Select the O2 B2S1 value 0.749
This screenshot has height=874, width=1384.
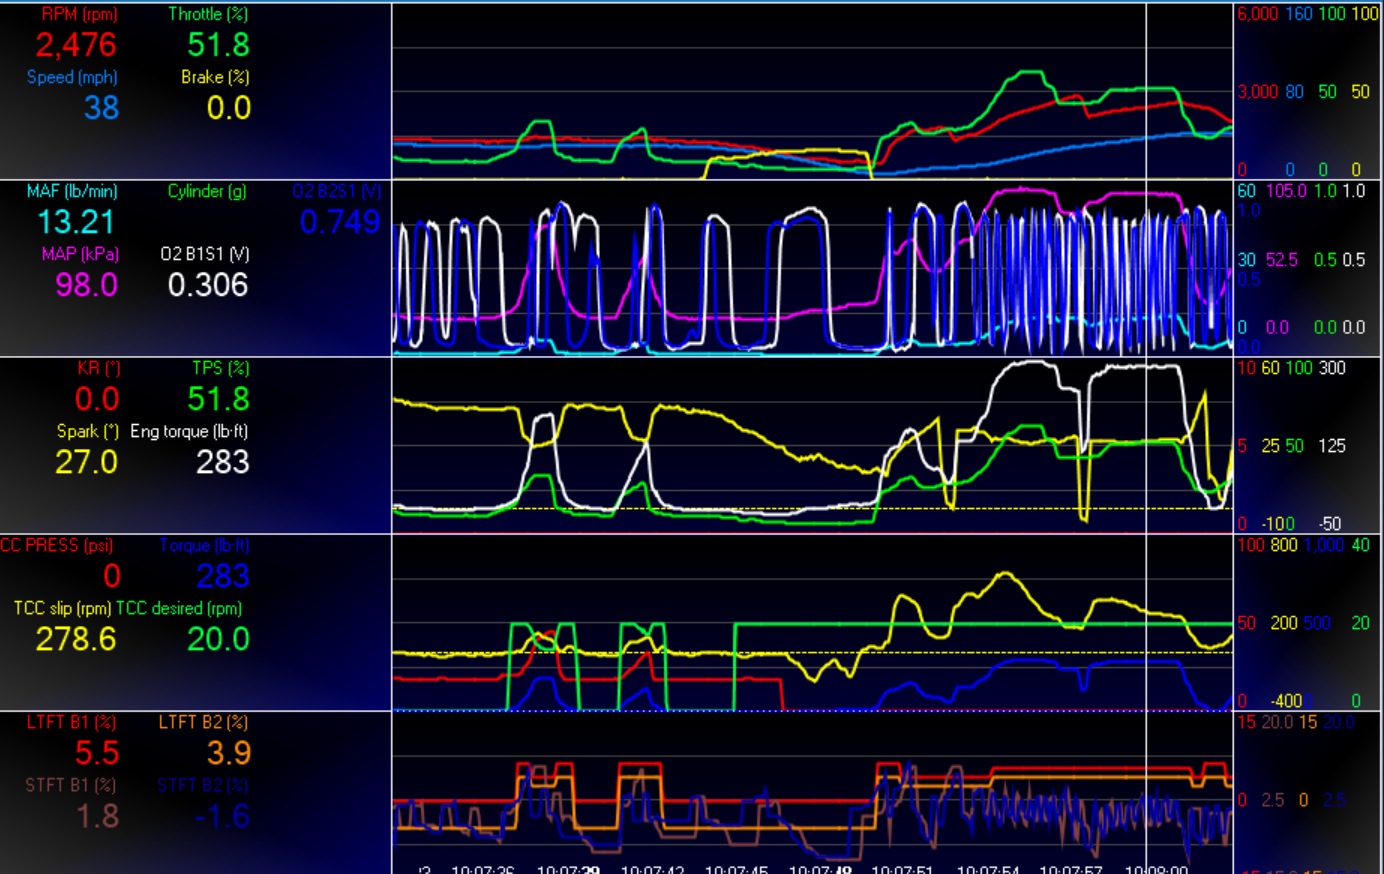[x=340, y=222]
